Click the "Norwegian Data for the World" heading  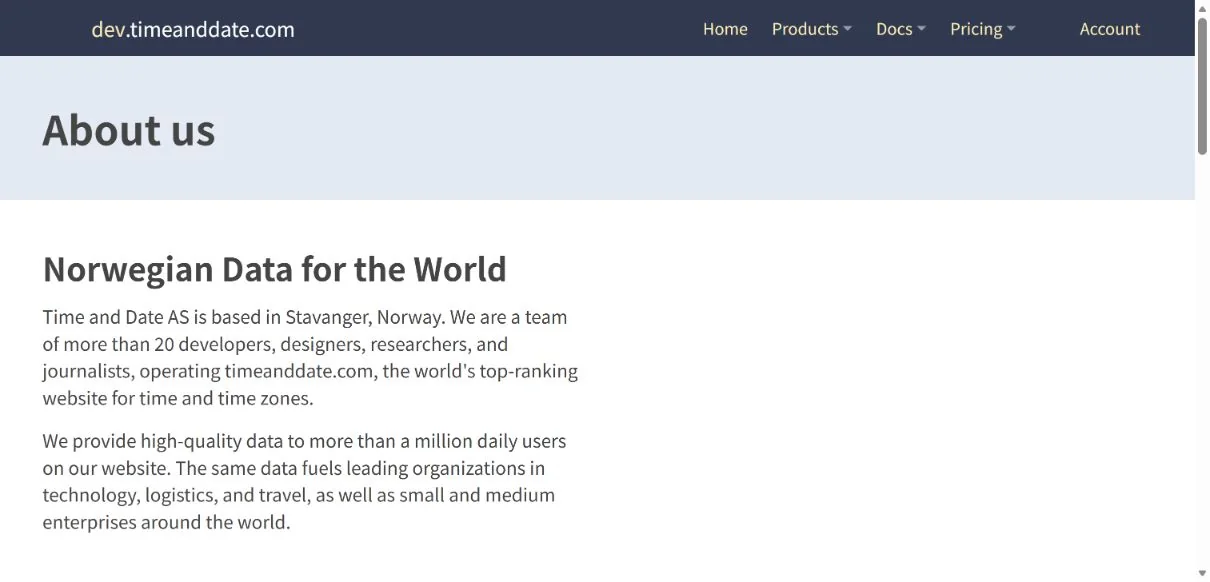[275, 269]
